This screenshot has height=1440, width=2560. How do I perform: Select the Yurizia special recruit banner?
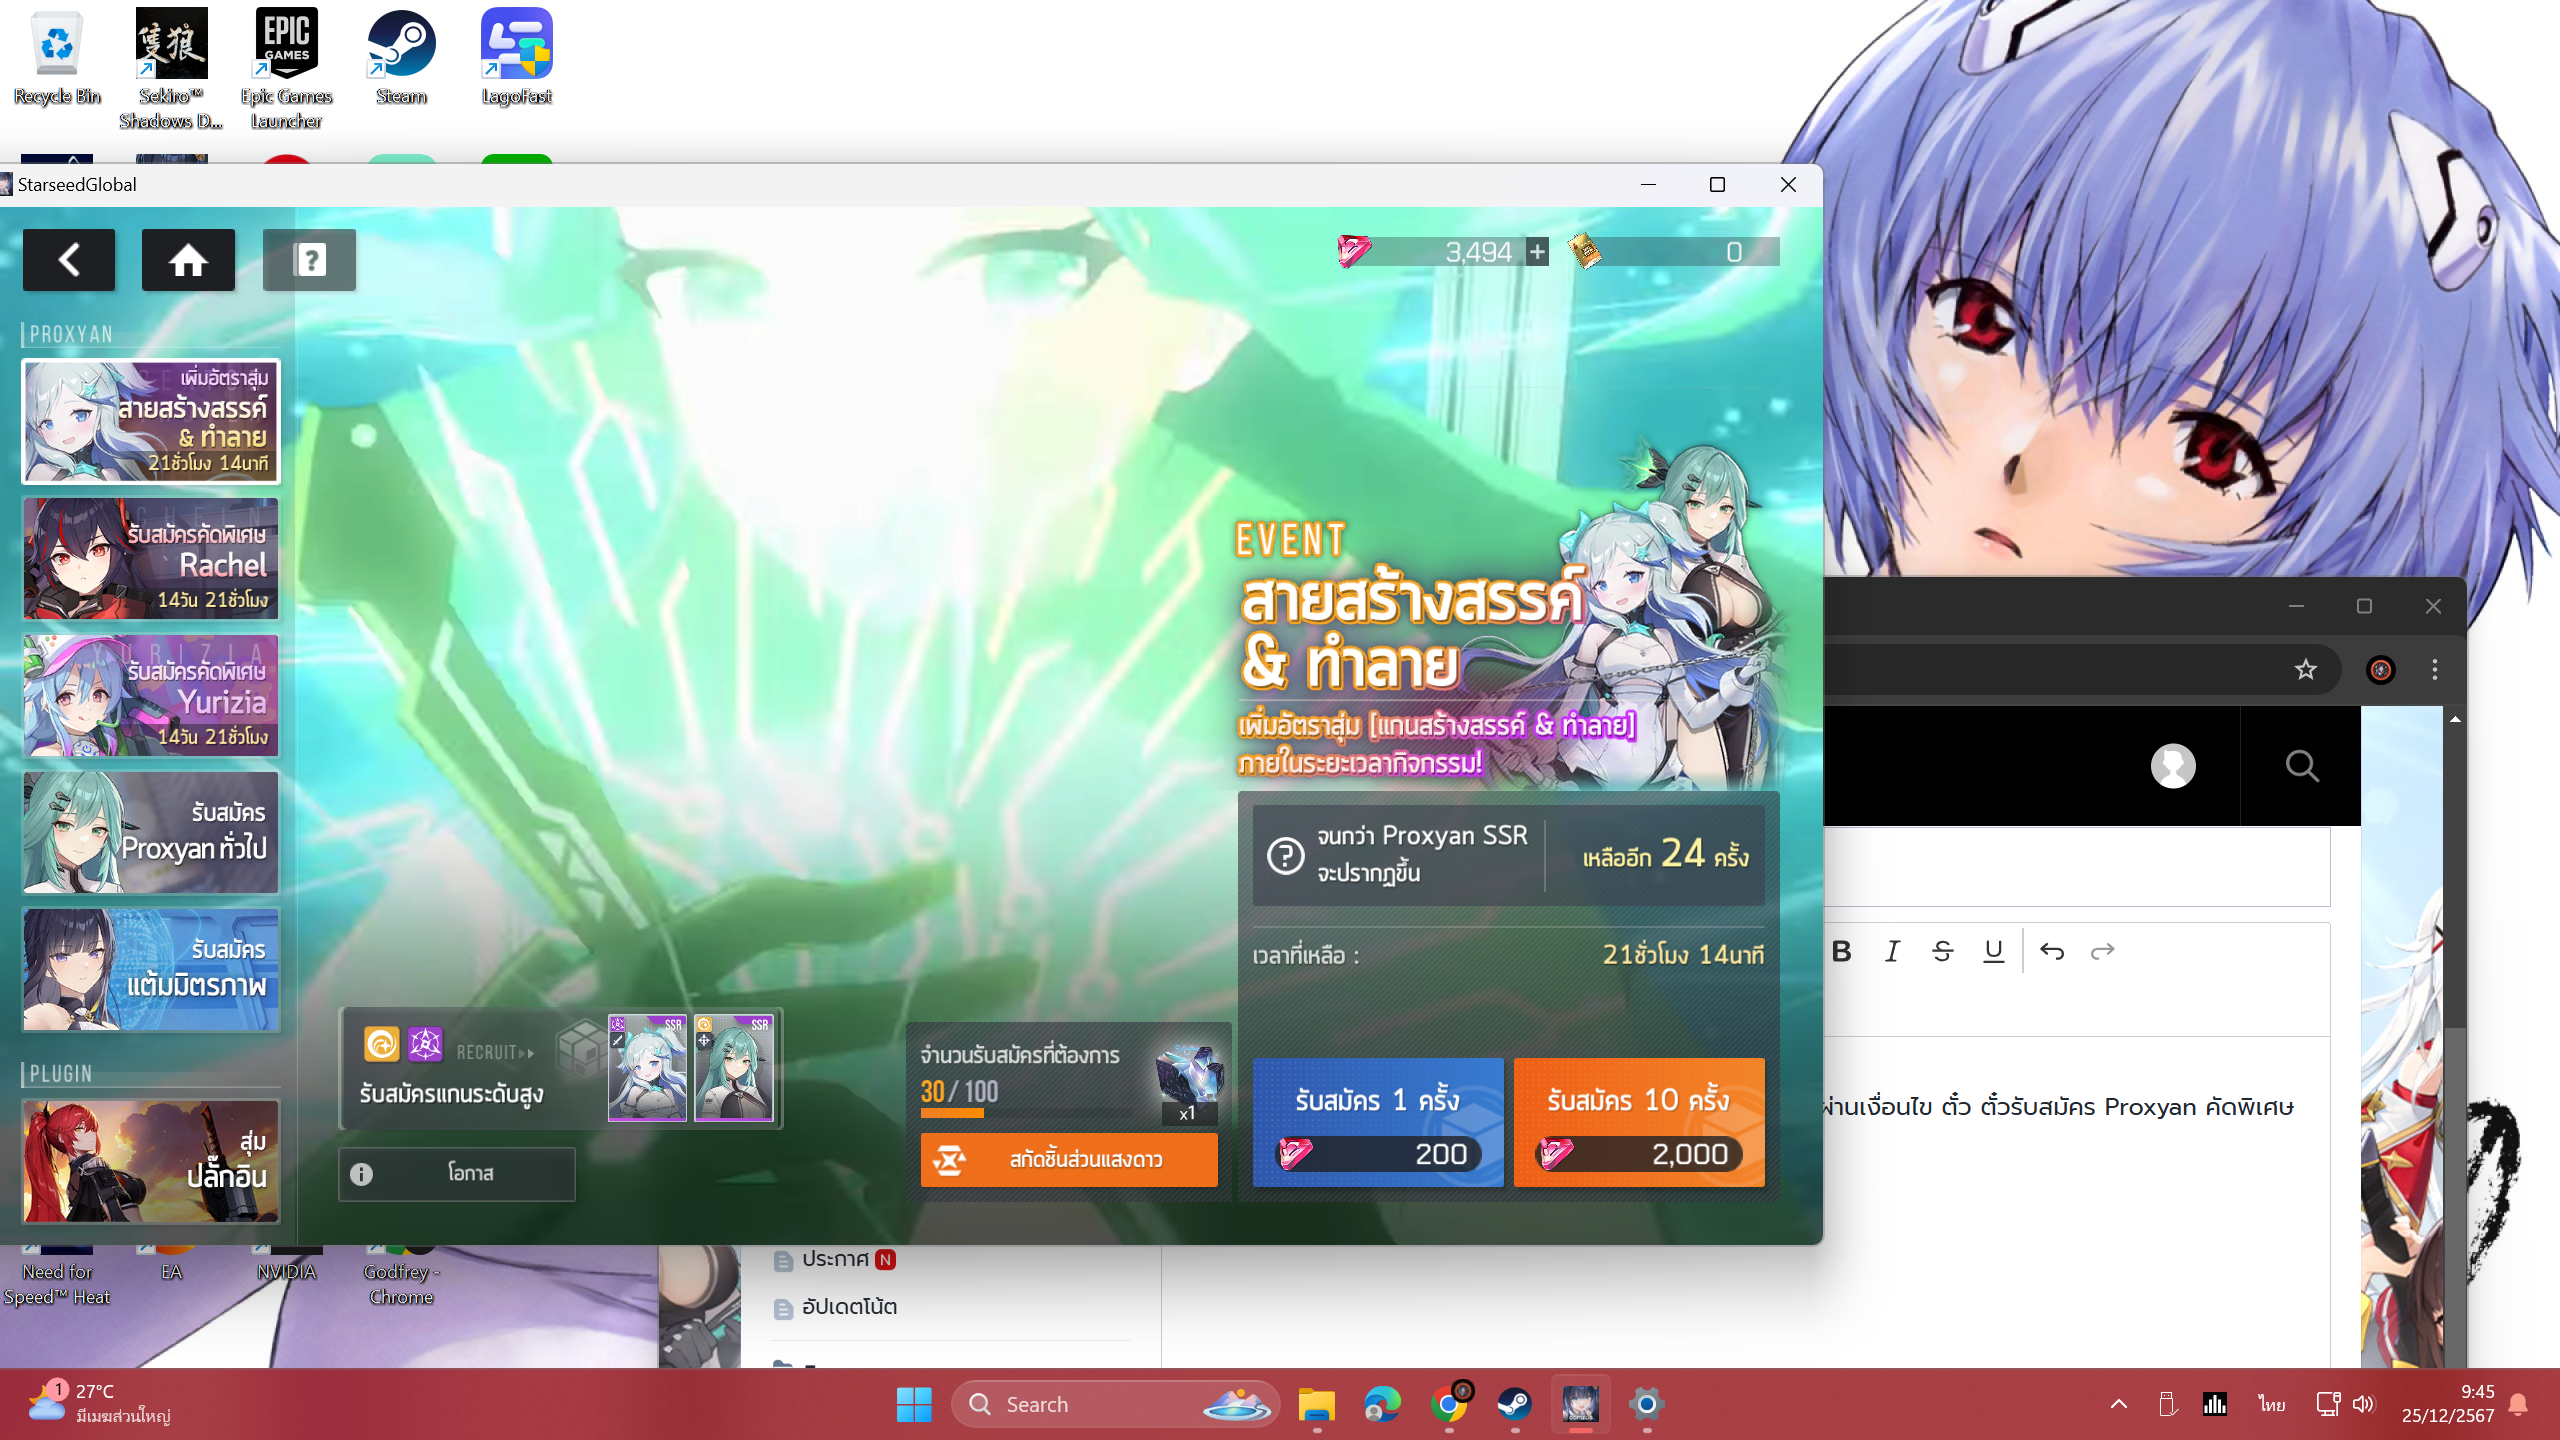[x=151, y=696]
